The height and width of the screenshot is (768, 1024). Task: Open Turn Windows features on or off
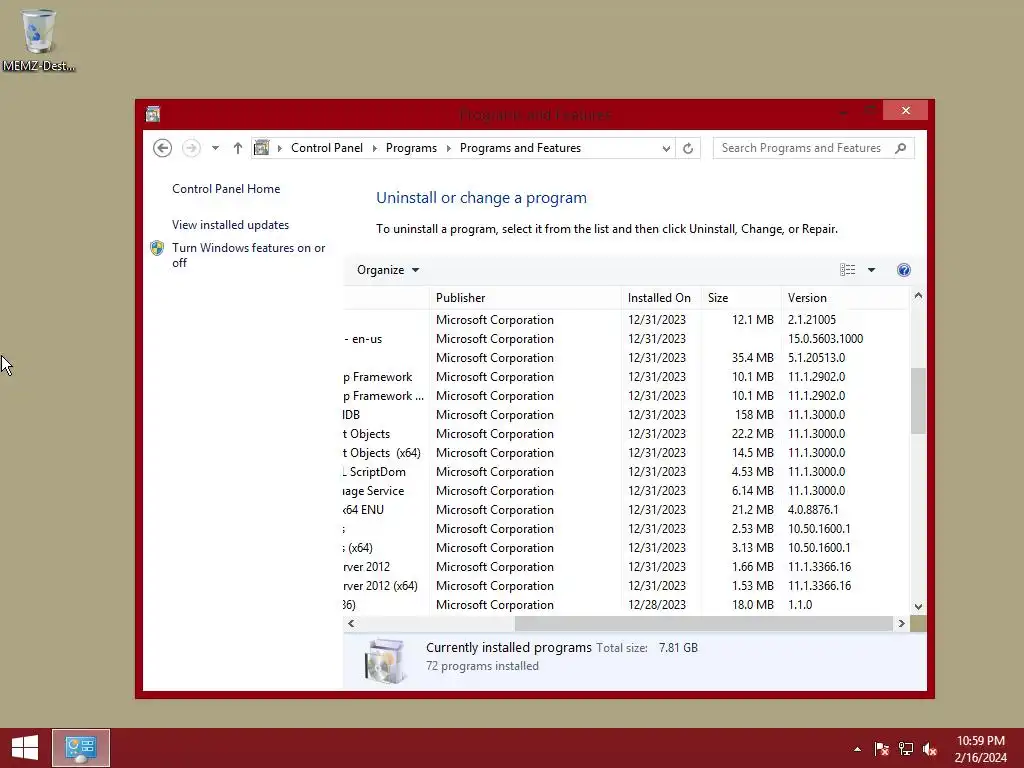click(x=248, y=255)
